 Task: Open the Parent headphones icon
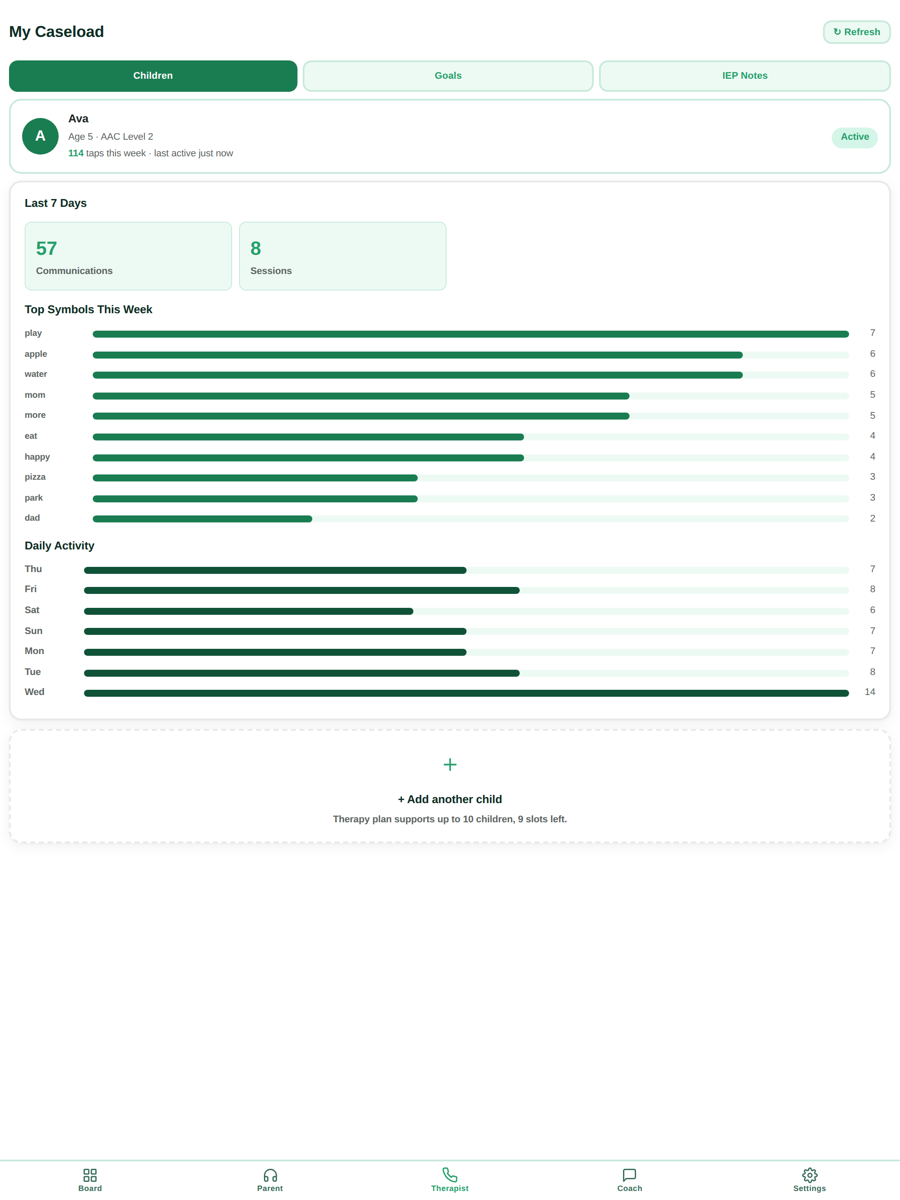tap(270, 1175)
